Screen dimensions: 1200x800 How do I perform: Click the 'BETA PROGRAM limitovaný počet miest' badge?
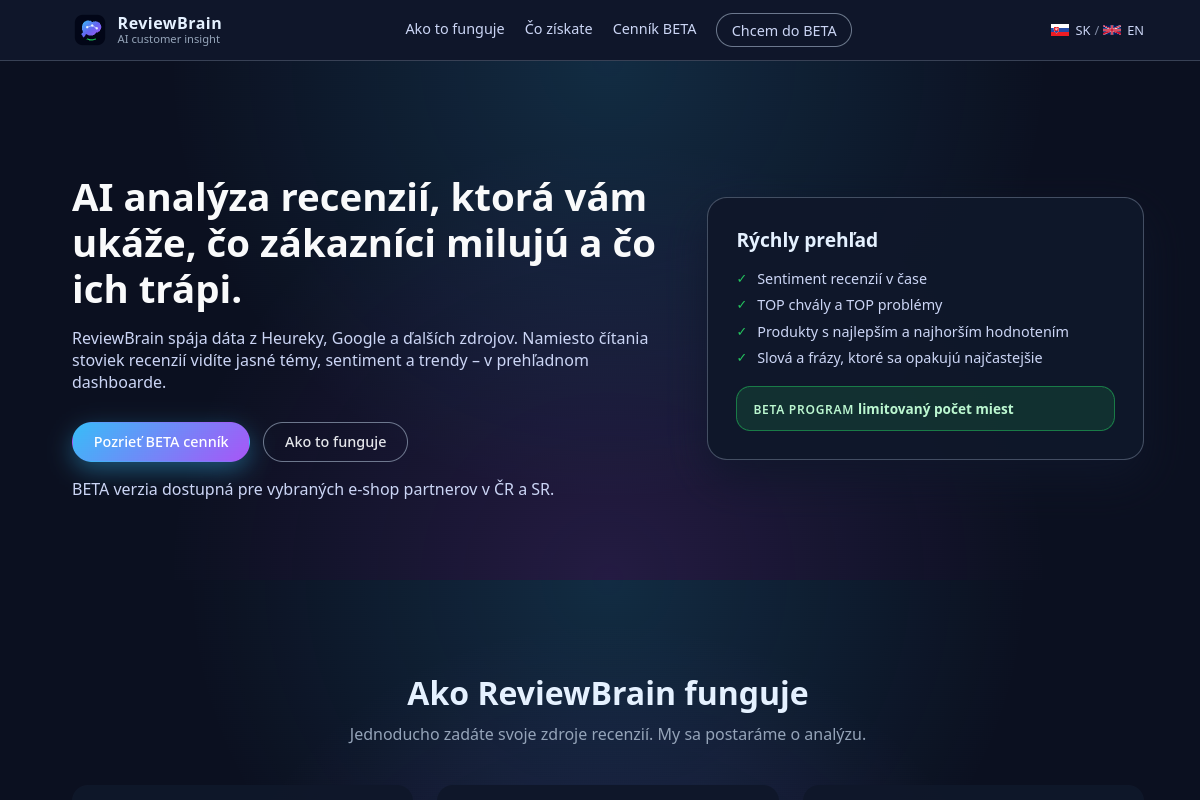tap(925, 409)
